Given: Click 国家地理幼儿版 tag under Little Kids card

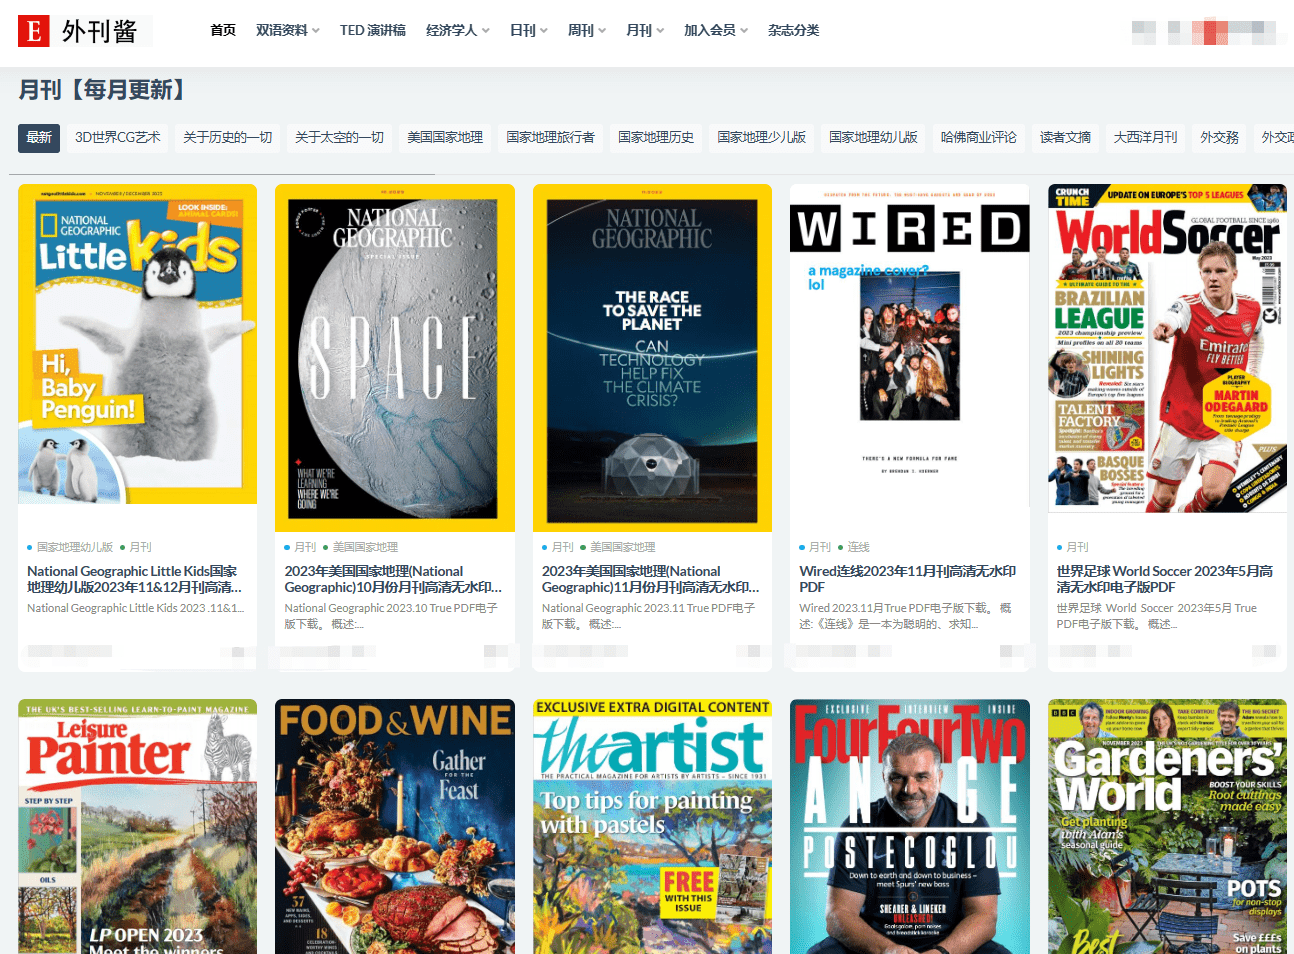Looking at the screenshot, I should (x=75, y=547).
